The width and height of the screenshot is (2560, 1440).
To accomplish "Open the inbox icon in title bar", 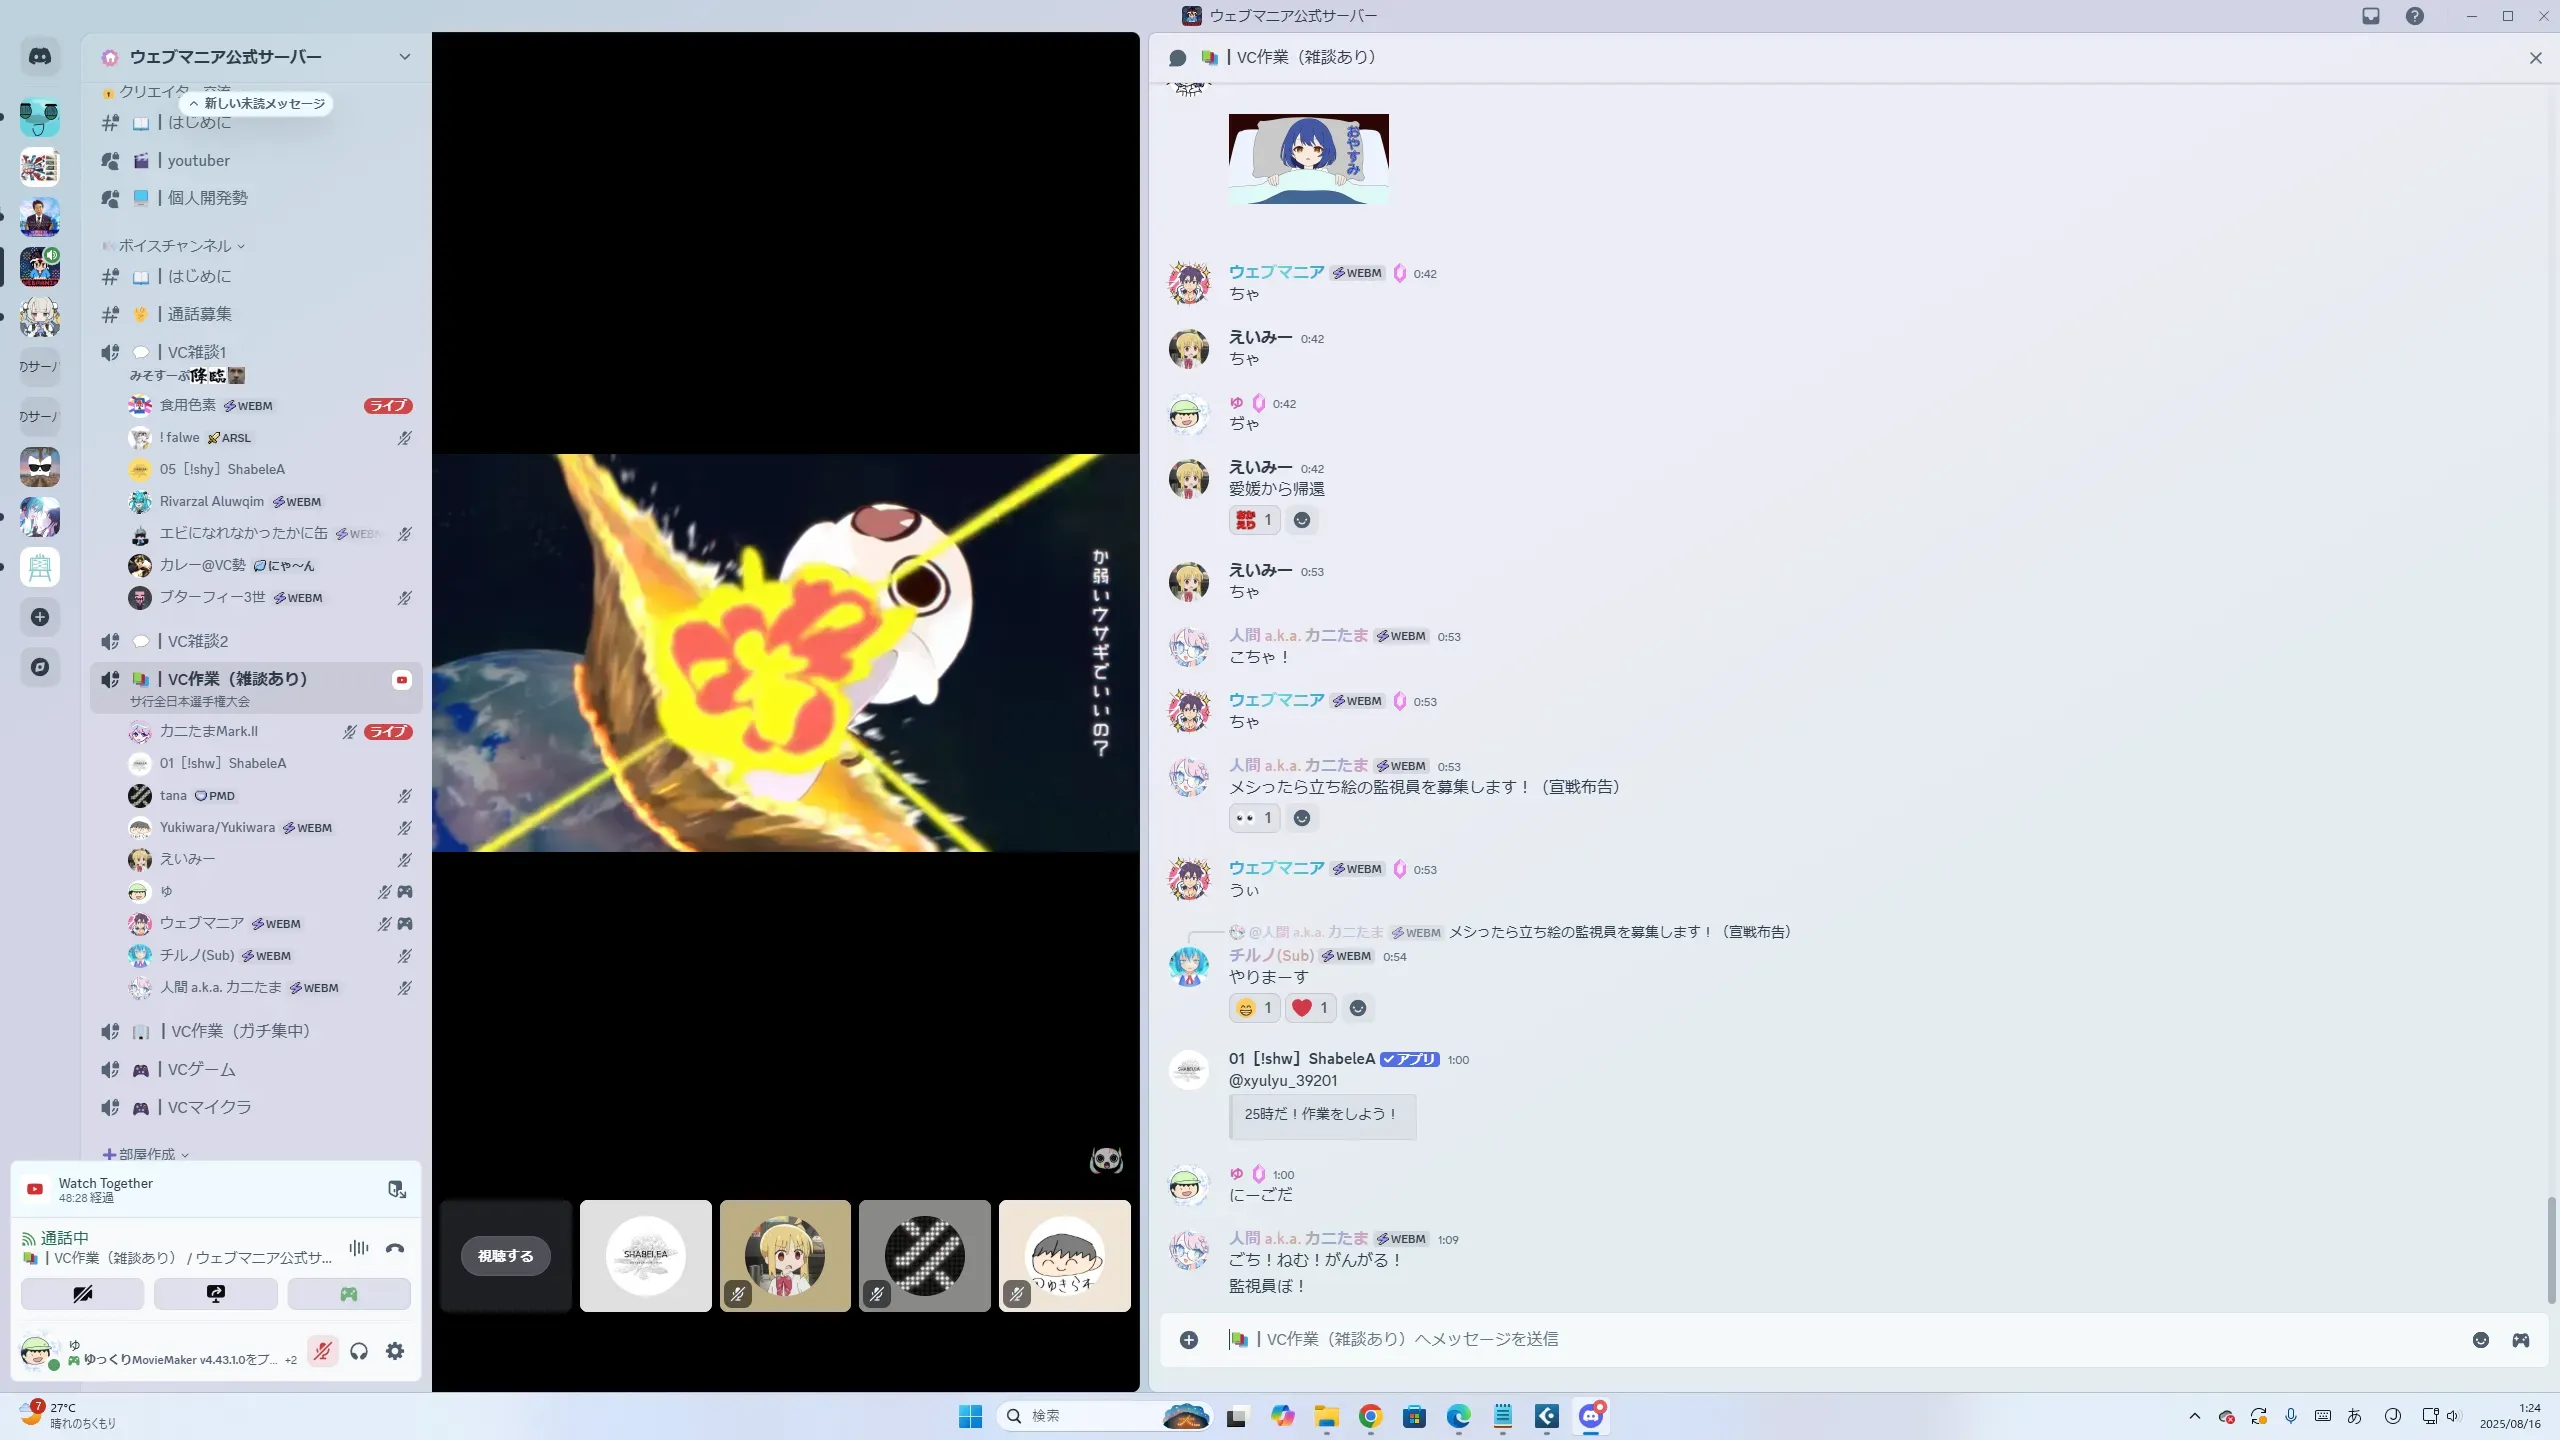I will coord(2371,16).
